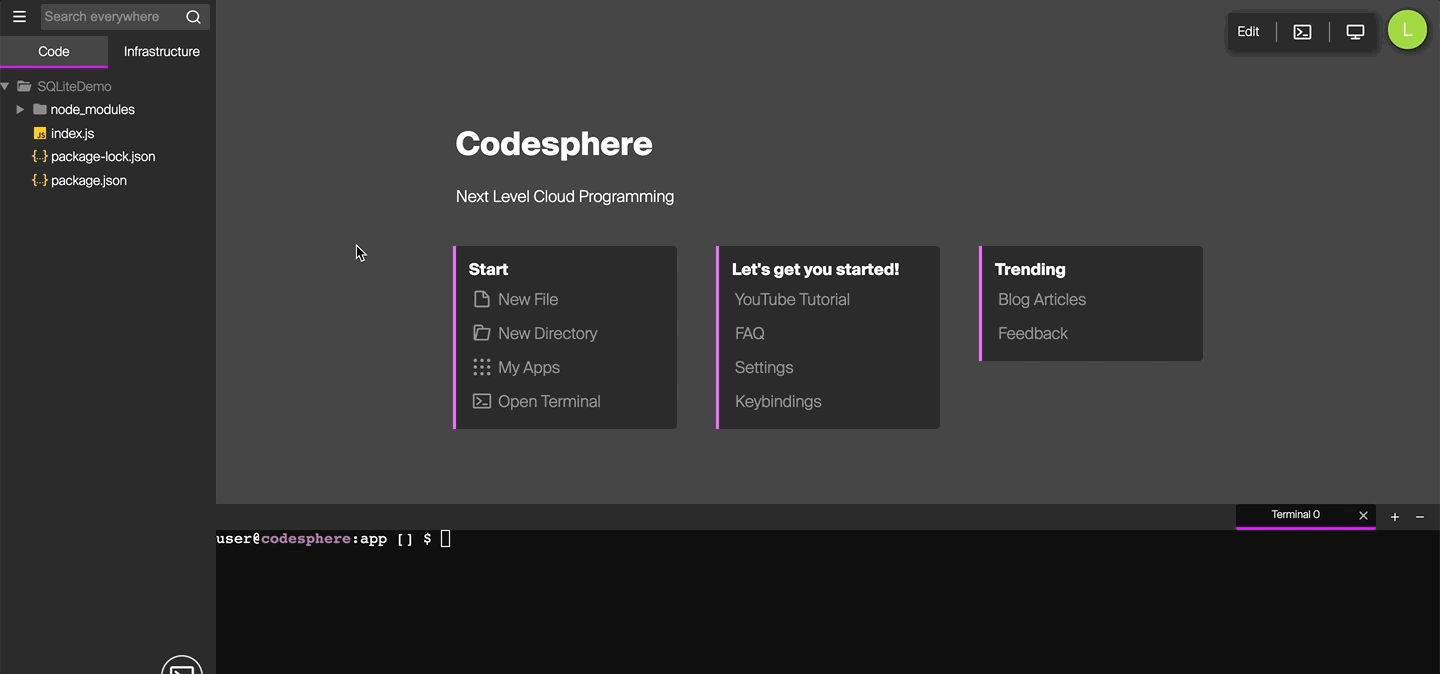Click the monitor preview icon
This screenshot has height=674, width=1440.
(x=1355, y=32)
